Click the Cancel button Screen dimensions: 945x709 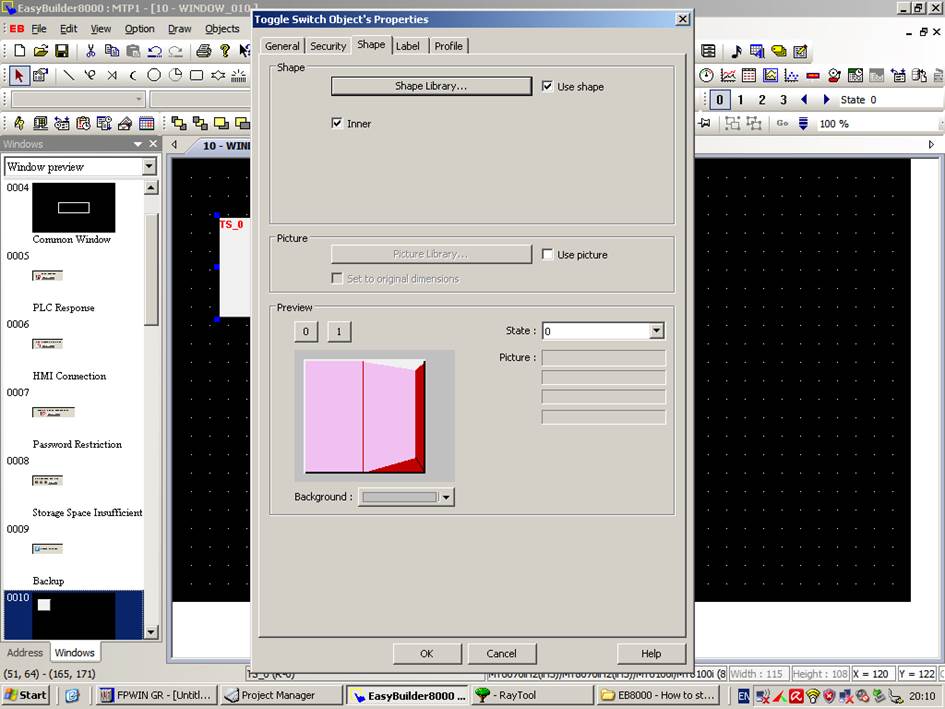pos(501,653)
